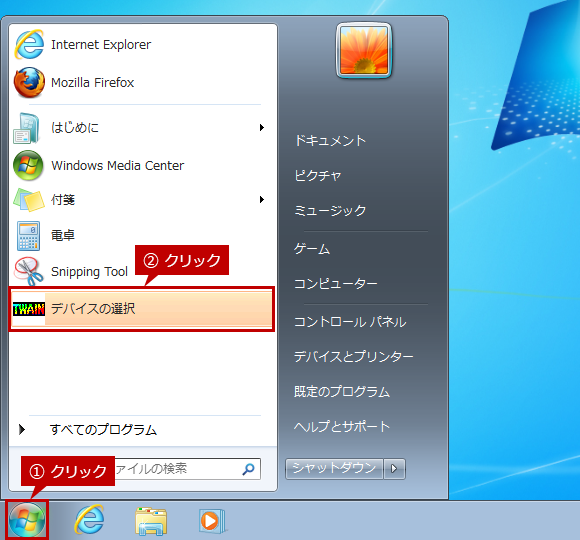Select the デバイスの選択 menu entry
Screen dimensions: 580x540
142,309
